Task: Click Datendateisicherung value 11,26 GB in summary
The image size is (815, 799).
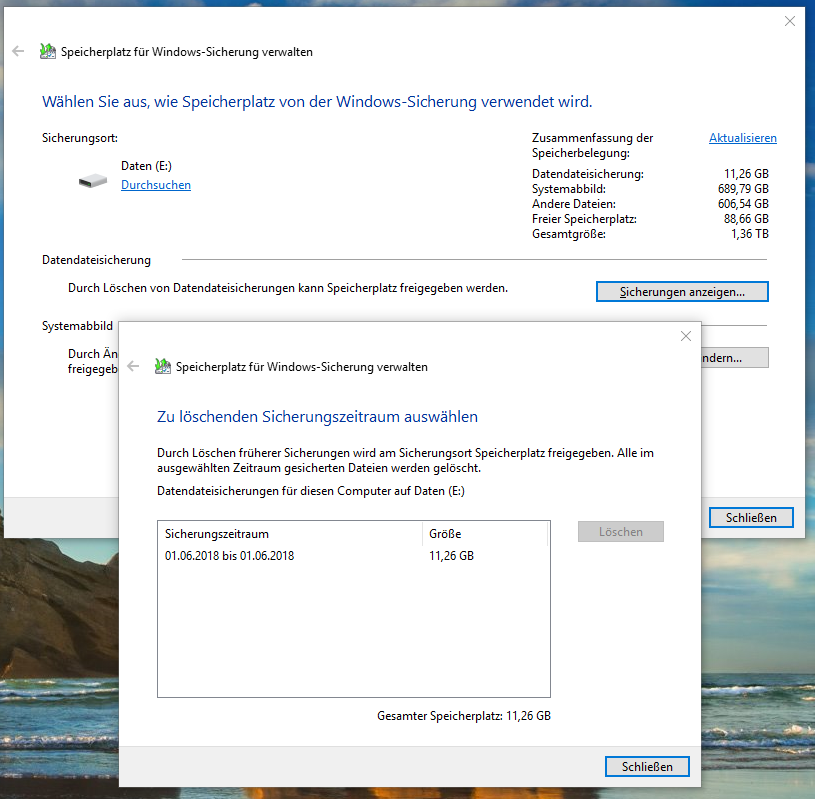Action: (x=746, y=174)
